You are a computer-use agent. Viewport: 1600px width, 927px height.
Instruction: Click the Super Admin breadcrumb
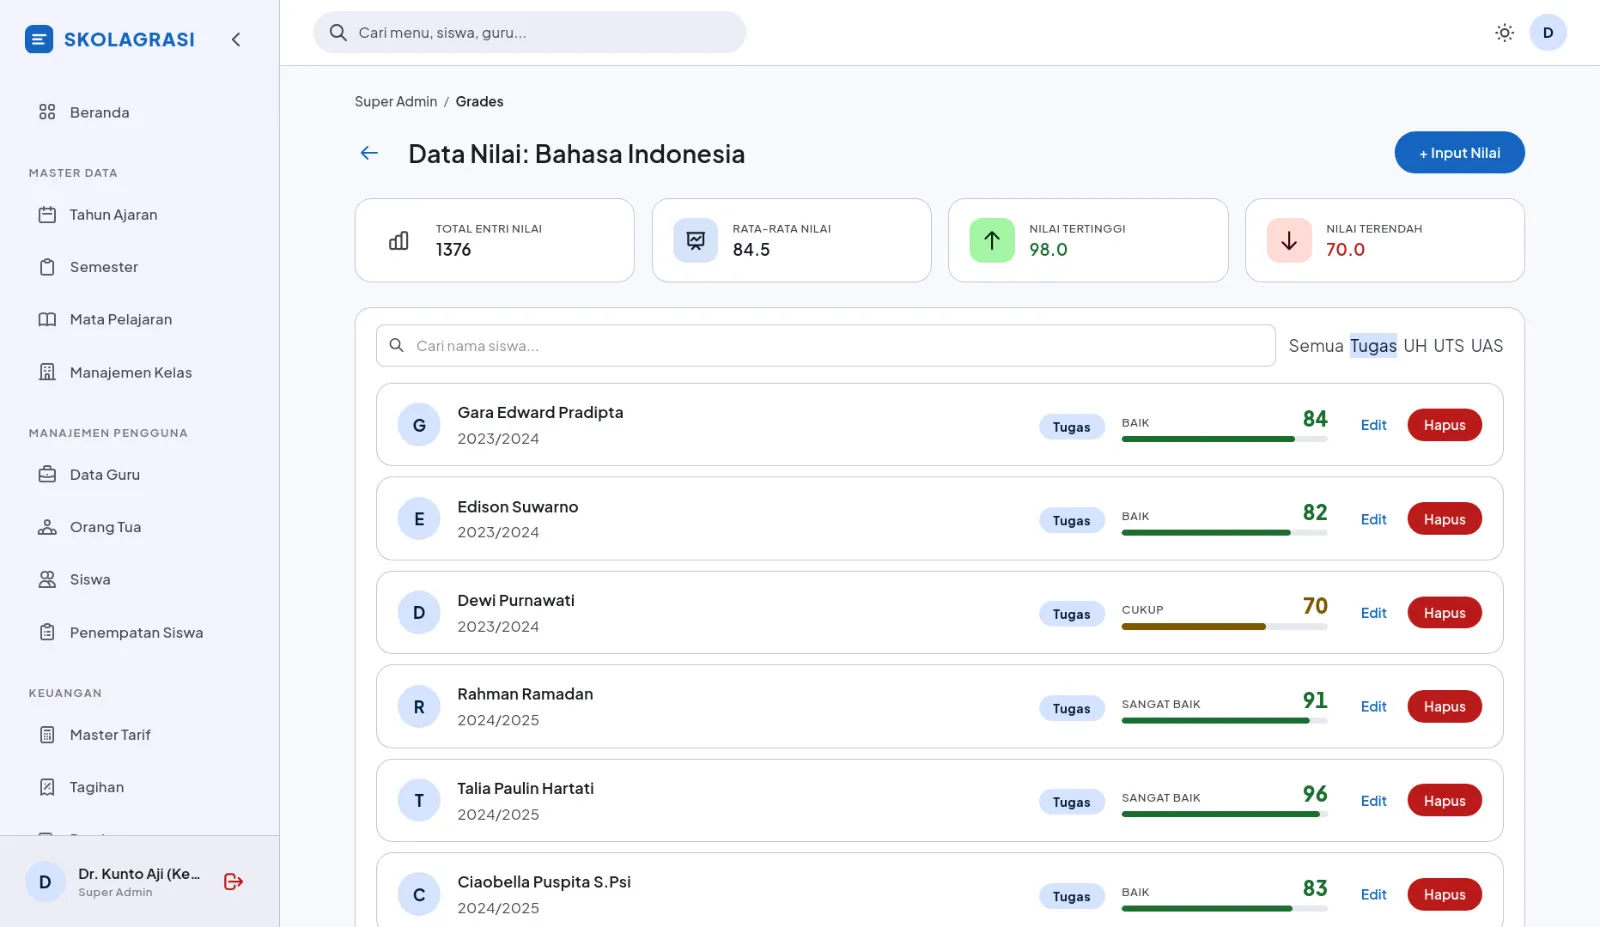[396, 102]
